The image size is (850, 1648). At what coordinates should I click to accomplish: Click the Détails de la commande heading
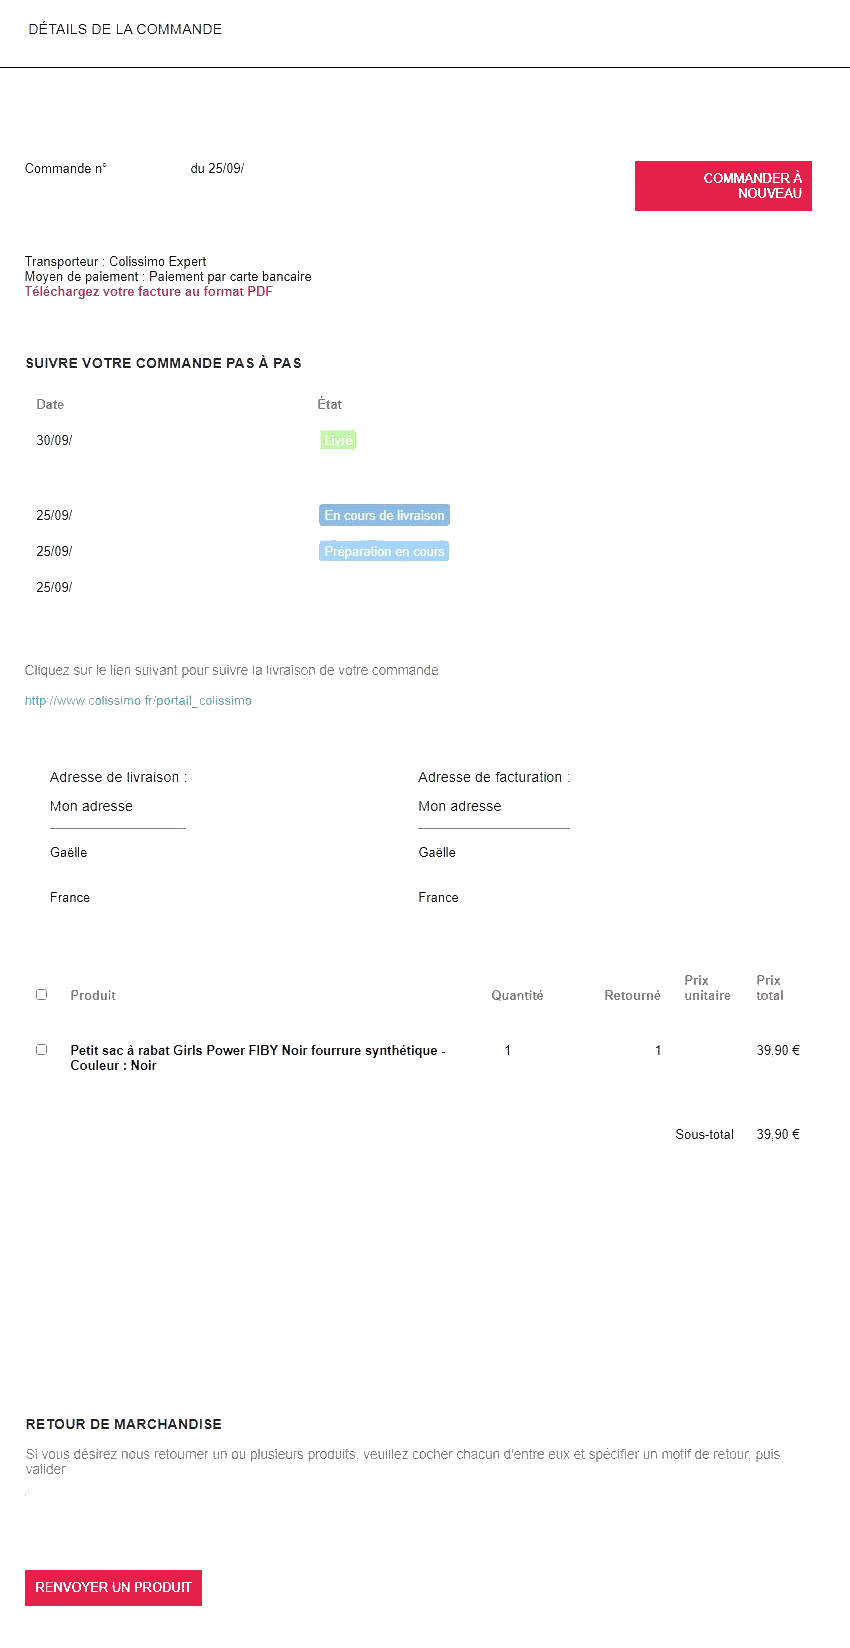click(125, 29)
